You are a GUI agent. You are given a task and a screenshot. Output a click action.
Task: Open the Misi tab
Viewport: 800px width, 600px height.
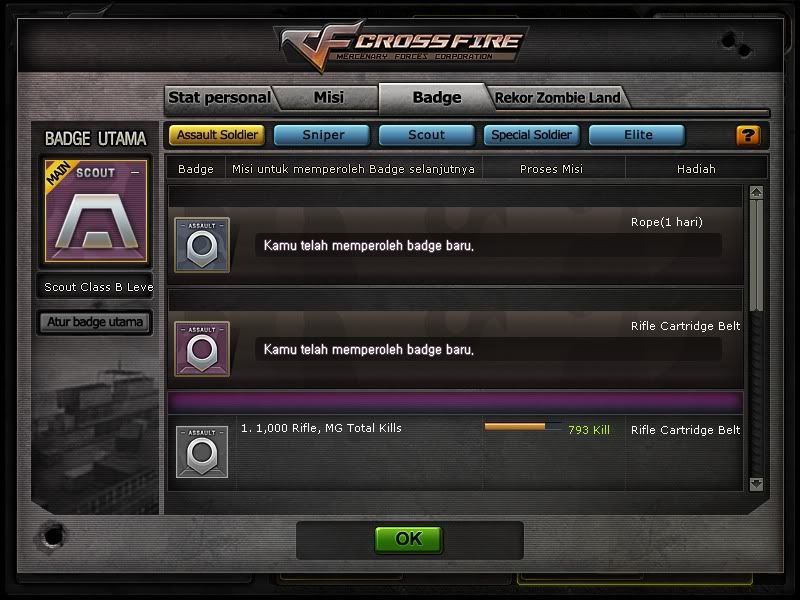coord(329,97)
